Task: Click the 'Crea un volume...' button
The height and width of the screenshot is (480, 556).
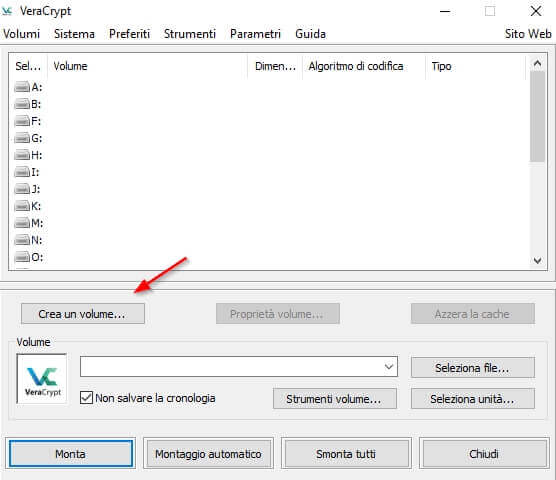Action: (83, 314)
